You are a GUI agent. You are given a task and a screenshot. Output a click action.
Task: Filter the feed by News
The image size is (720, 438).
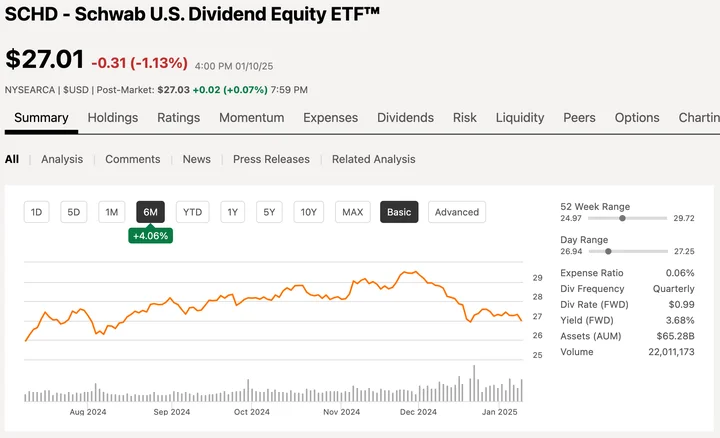(196, 159)
